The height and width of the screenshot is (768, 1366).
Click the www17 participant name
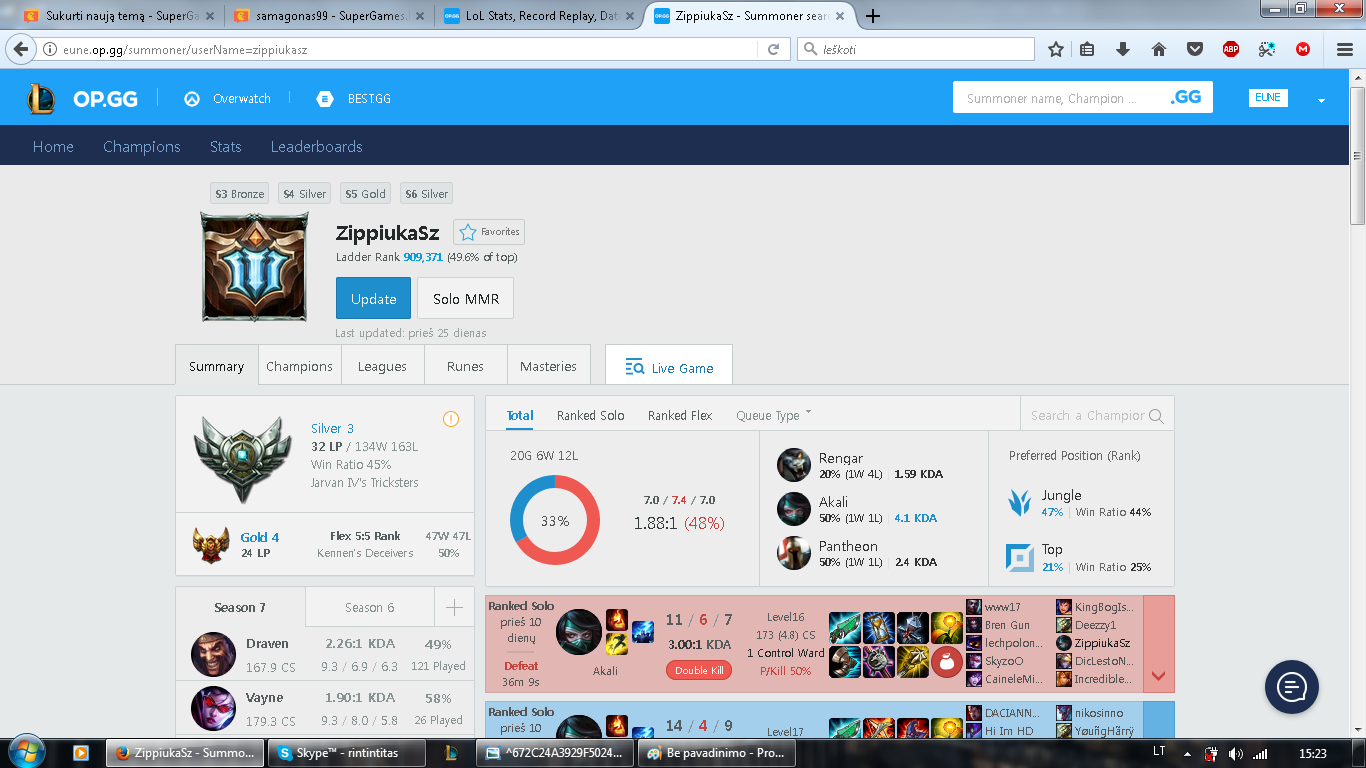pyautogui.click(x=1003, y=607)
